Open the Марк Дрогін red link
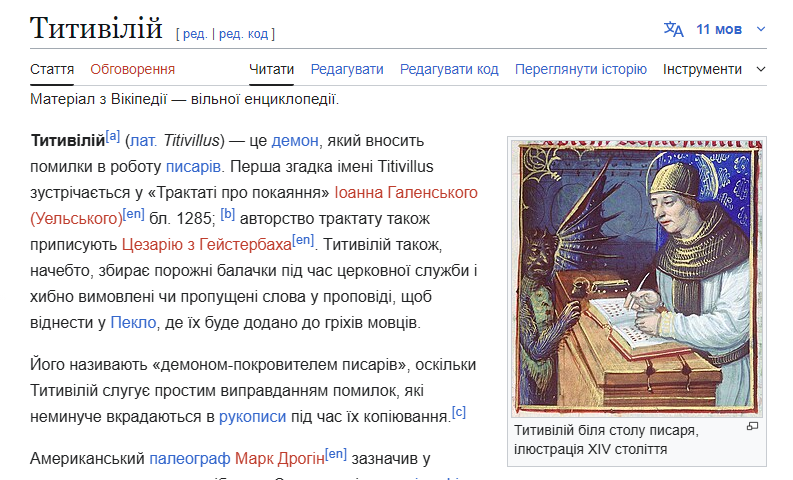The height and width of the screenshot is (480, 793). coord(280,459)
